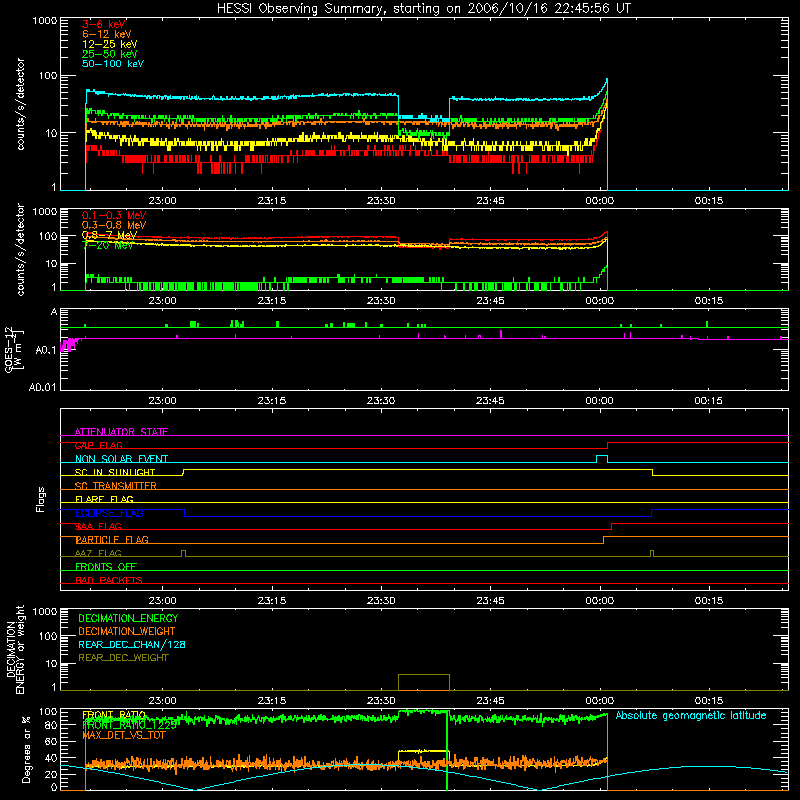Click the "100" tick on the decimation panel axis
The image size is (800, 800).
coord(48,636)
